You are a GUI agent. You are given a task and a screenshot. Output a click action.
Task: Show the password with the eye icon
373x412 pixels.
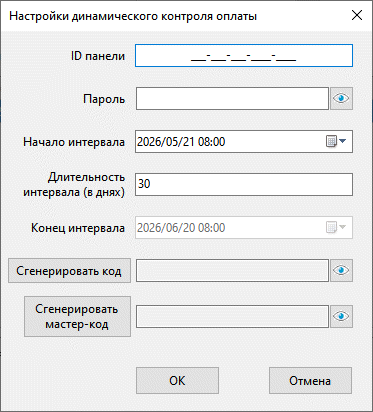(x=341, y=98)
